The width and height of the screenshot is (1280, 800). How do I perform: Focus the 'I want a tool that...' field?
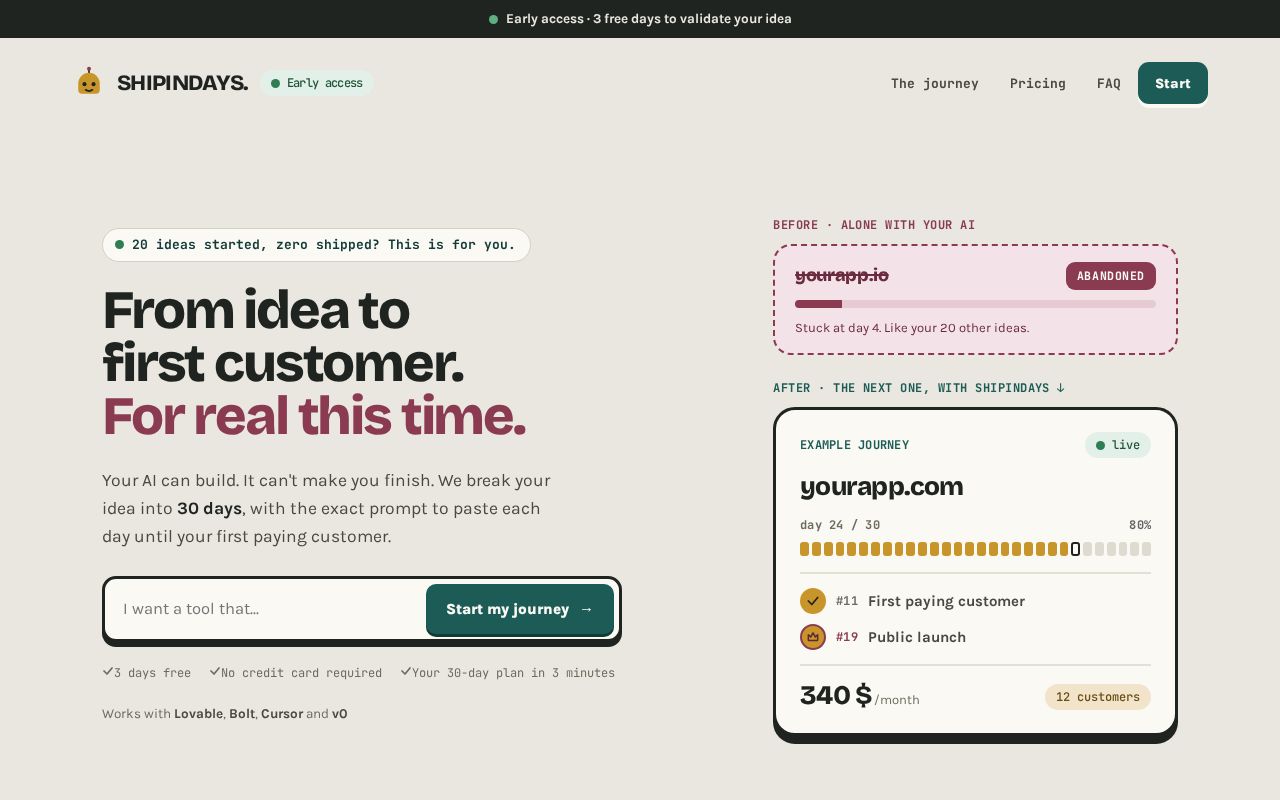pyautogui.click(x=266, y=609)
